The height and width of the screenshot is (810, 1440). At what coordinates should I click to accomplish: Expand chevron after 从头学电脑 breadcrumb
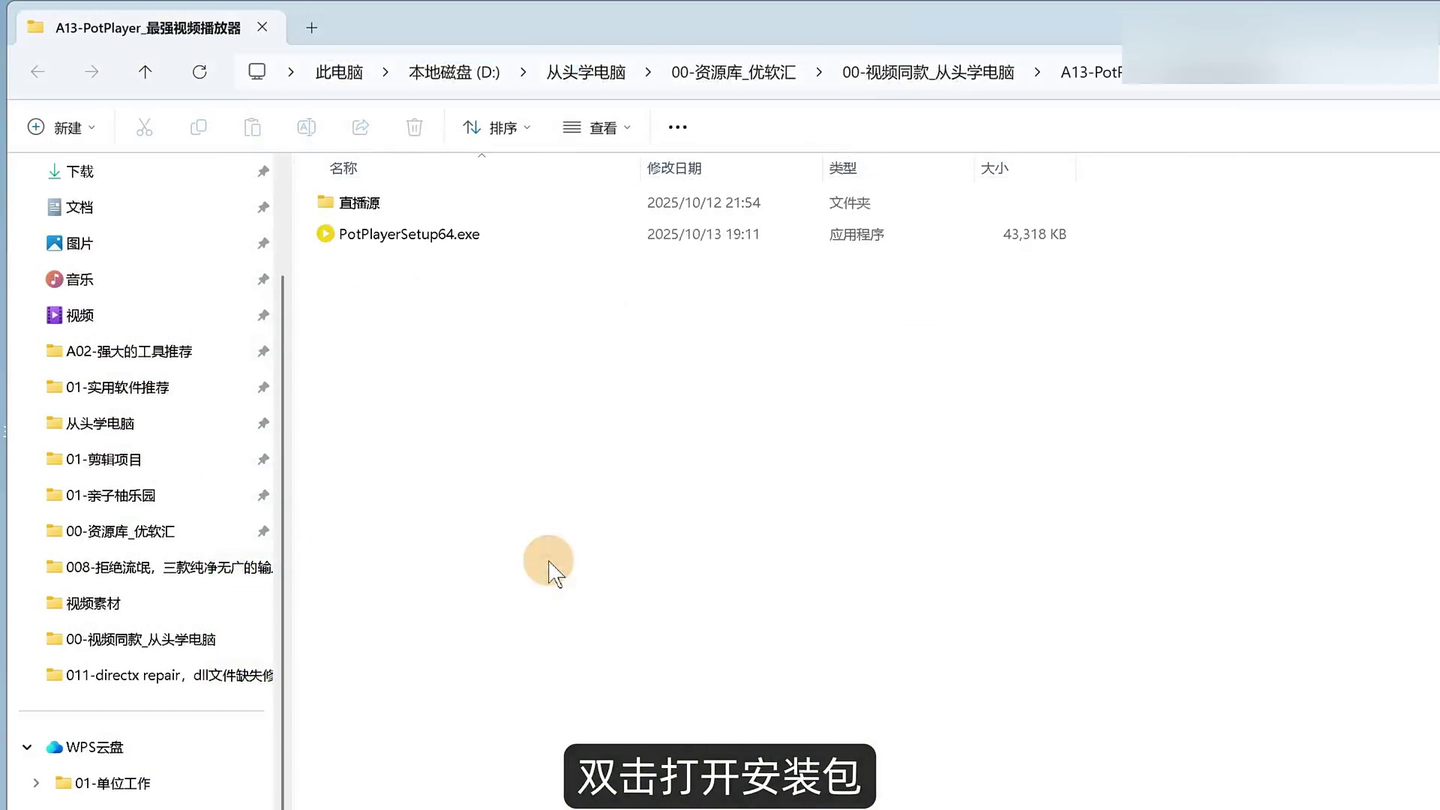[x=648, y=72]
